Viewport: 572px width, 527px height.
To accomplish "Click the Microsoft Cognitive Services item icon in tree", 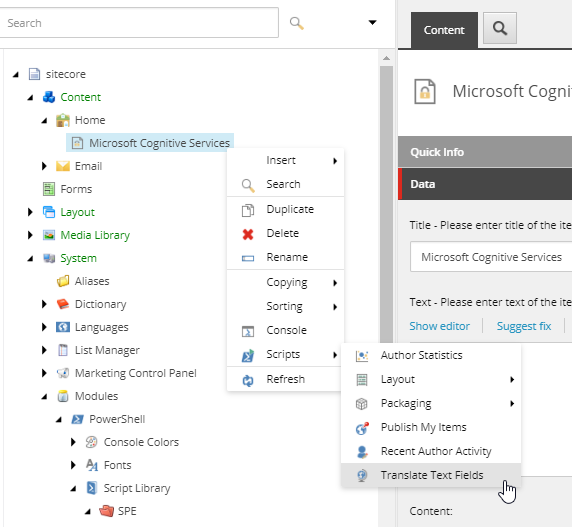I will click(77, 143).
